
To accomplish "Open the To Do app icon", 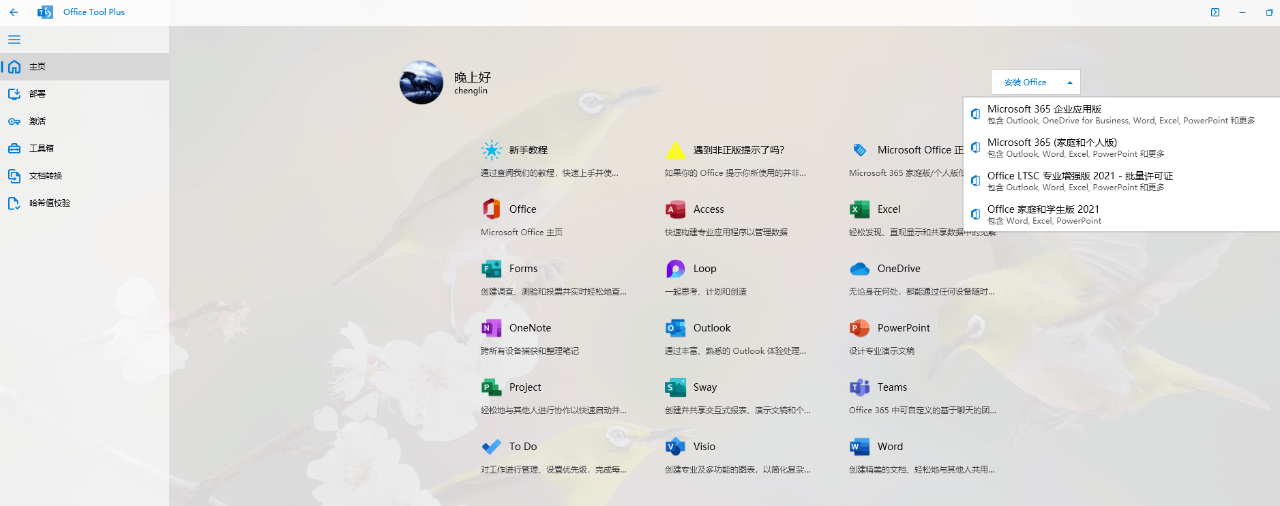I will pyautogui.click(x=491, y=446).
